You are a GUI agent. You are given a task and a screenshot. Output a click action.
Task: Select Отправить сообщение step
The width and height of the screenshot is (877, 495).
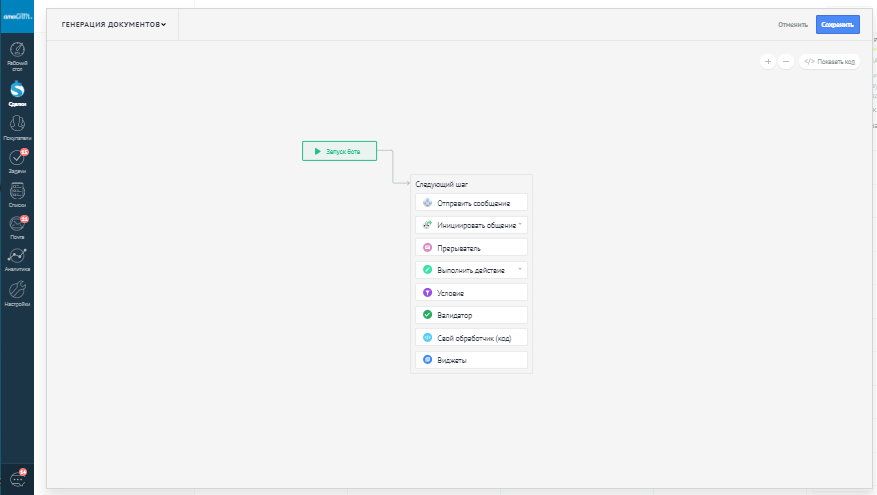pyautogui.click(x=470, y=203)
